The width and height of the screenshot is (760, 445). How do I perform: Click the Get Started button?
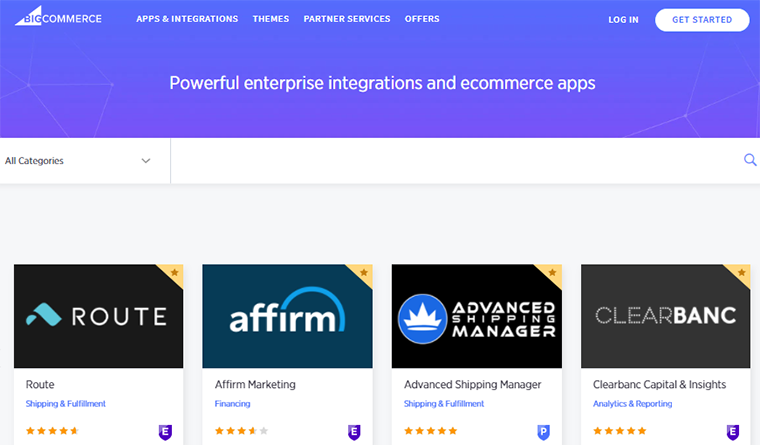pos(702,20)
